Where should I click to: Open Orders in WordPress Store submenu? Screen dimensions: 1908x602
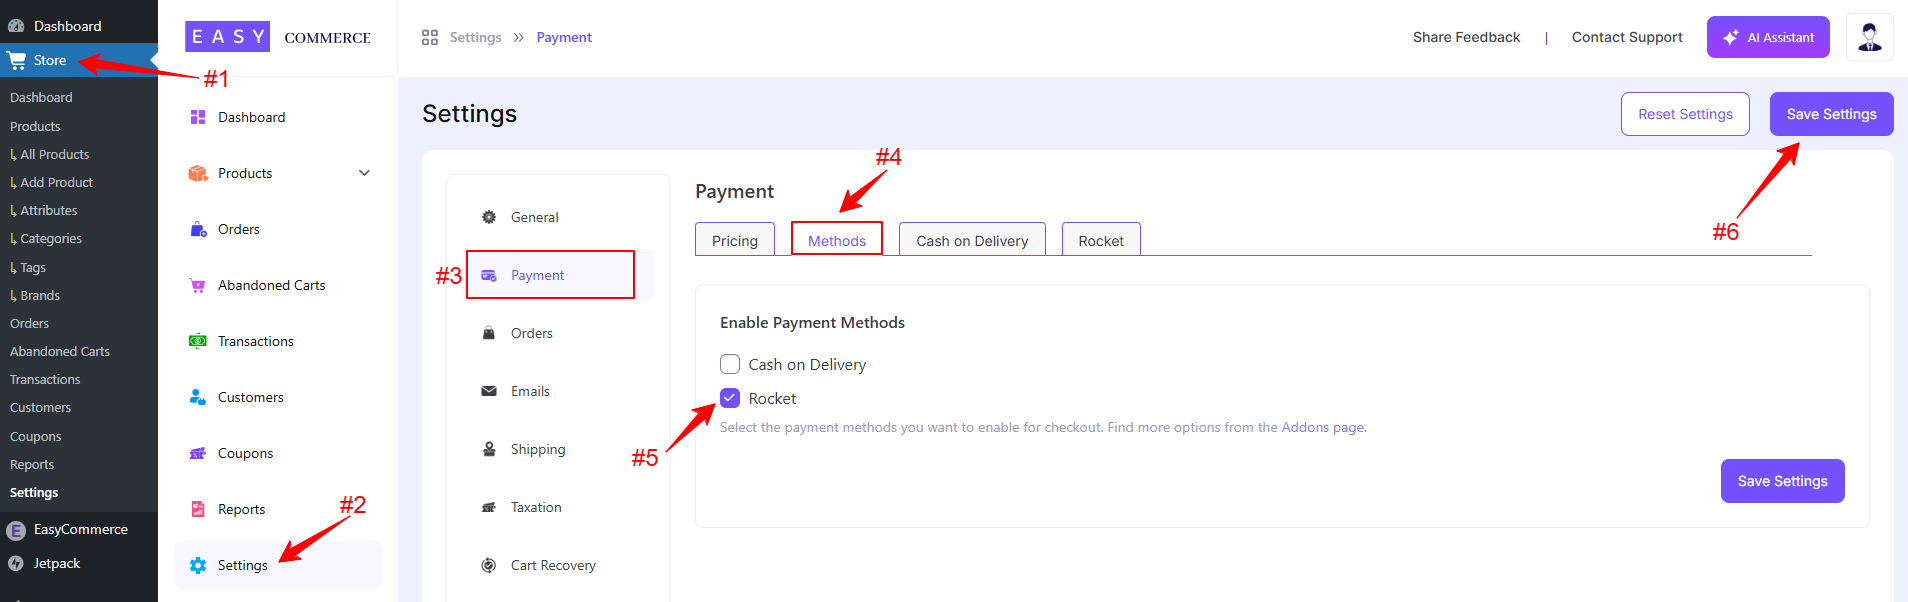tap(30, 323)
